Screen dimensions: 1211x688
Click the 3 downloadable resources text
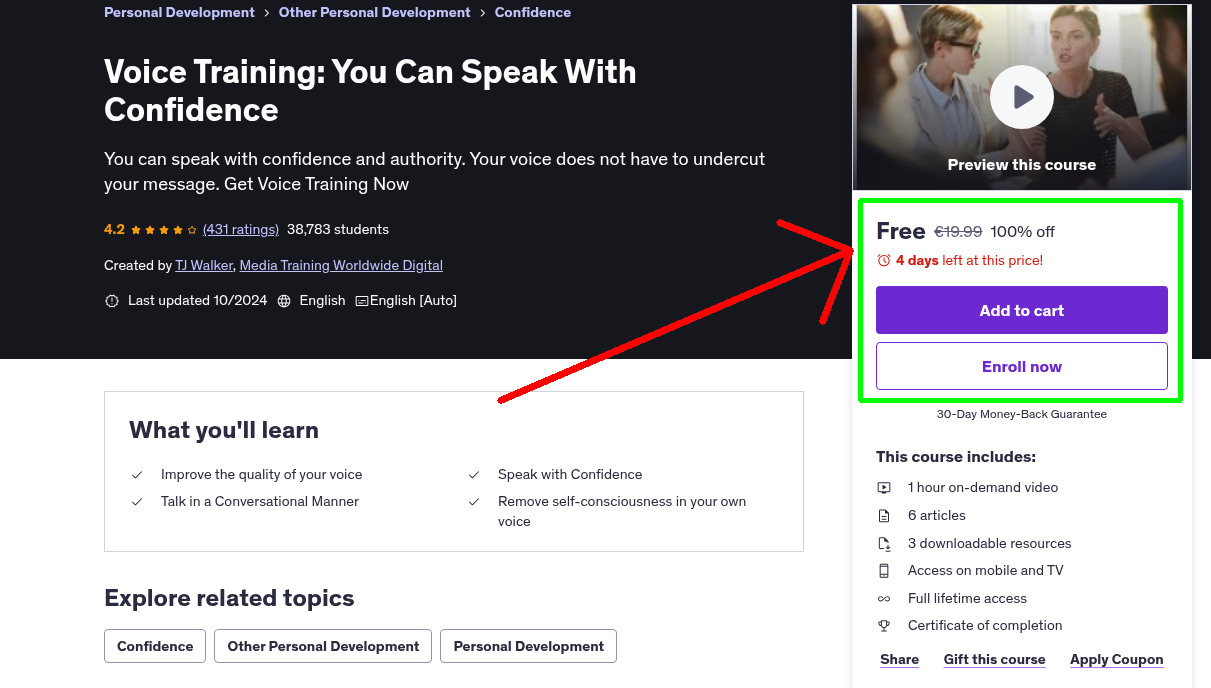[989, 544]
